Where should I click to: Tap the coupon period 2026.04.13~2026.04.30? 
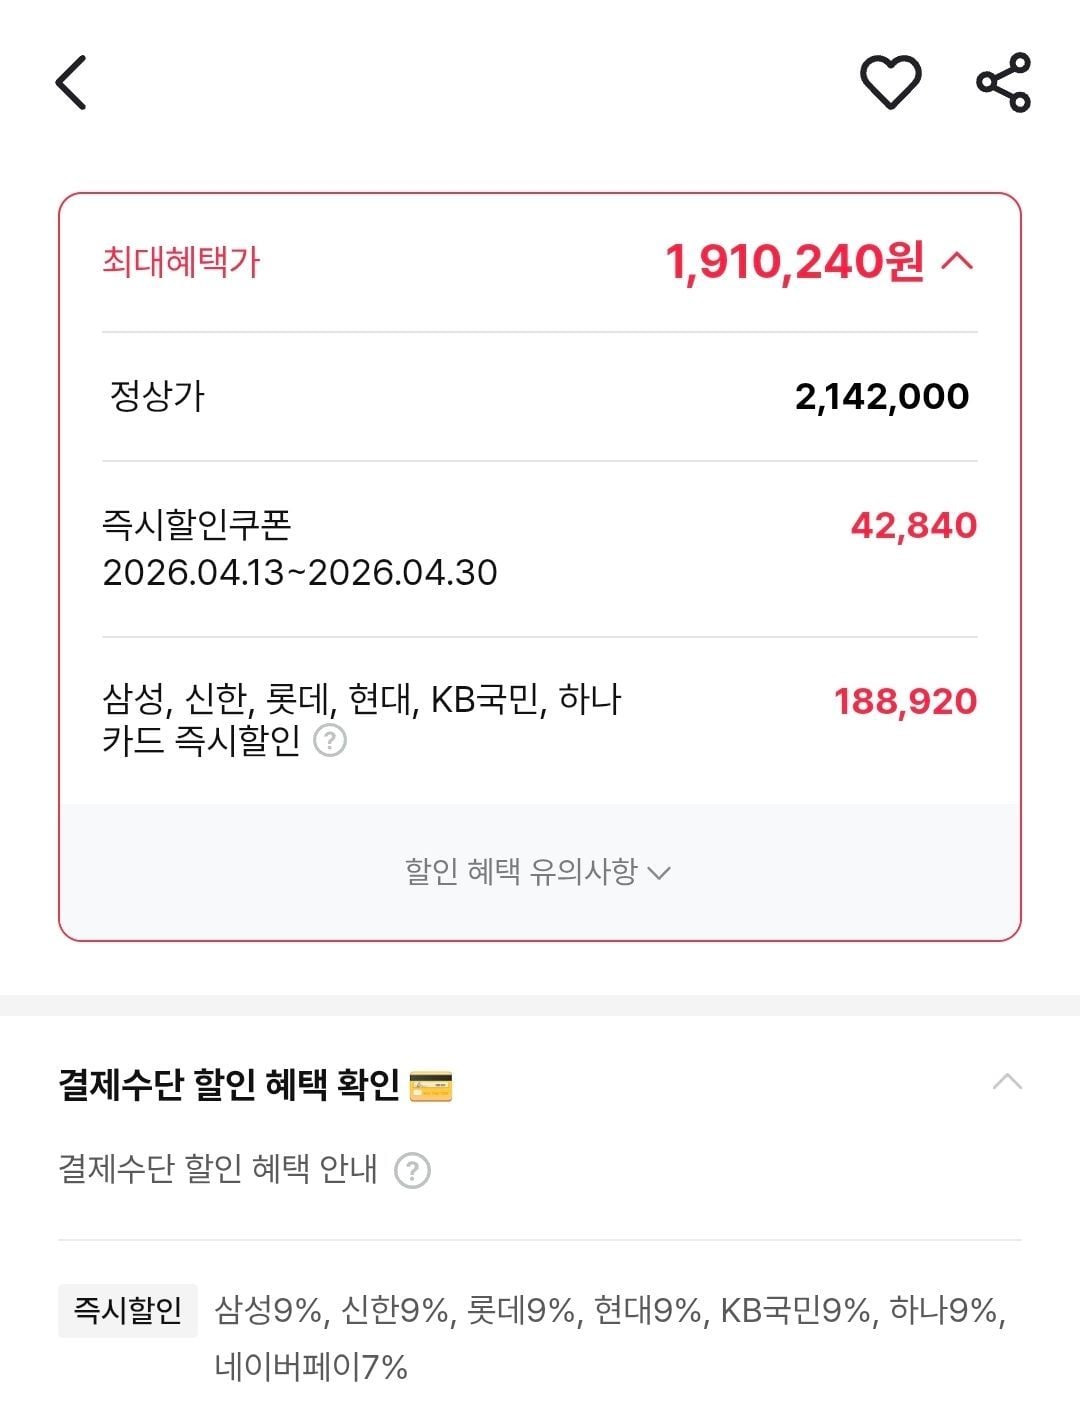click(x=300, y=573)
